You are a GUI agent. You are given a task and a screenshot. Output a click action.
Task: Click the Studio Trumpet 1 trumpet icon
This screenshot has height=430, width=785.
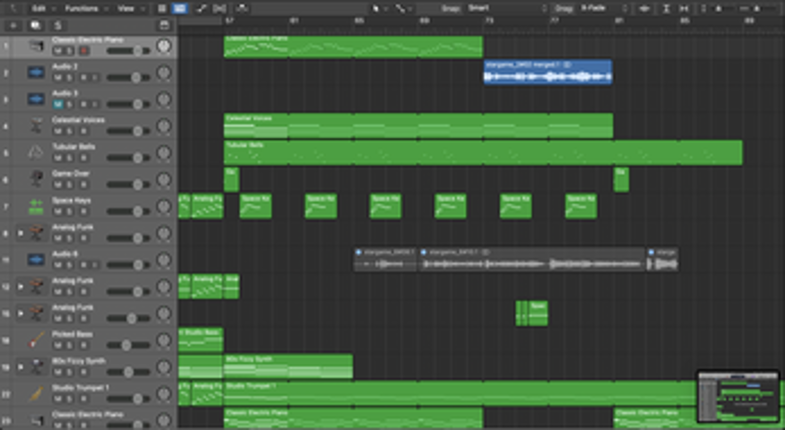[x=36, y=393]
